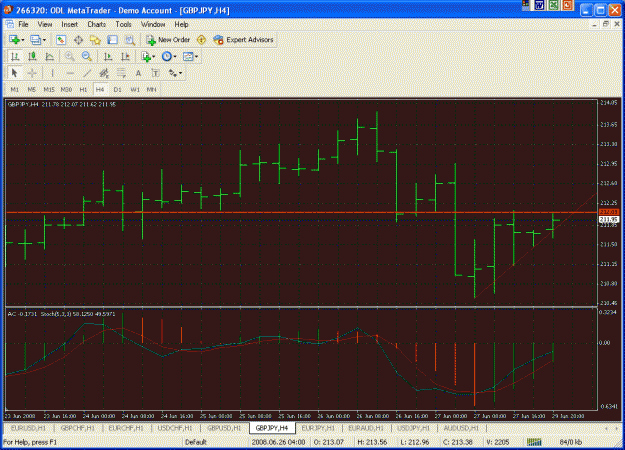Viewport: 625px width, 450px height.
Task: Launch MetaEditor yellow diamond icon
Action: pos(201,40)
